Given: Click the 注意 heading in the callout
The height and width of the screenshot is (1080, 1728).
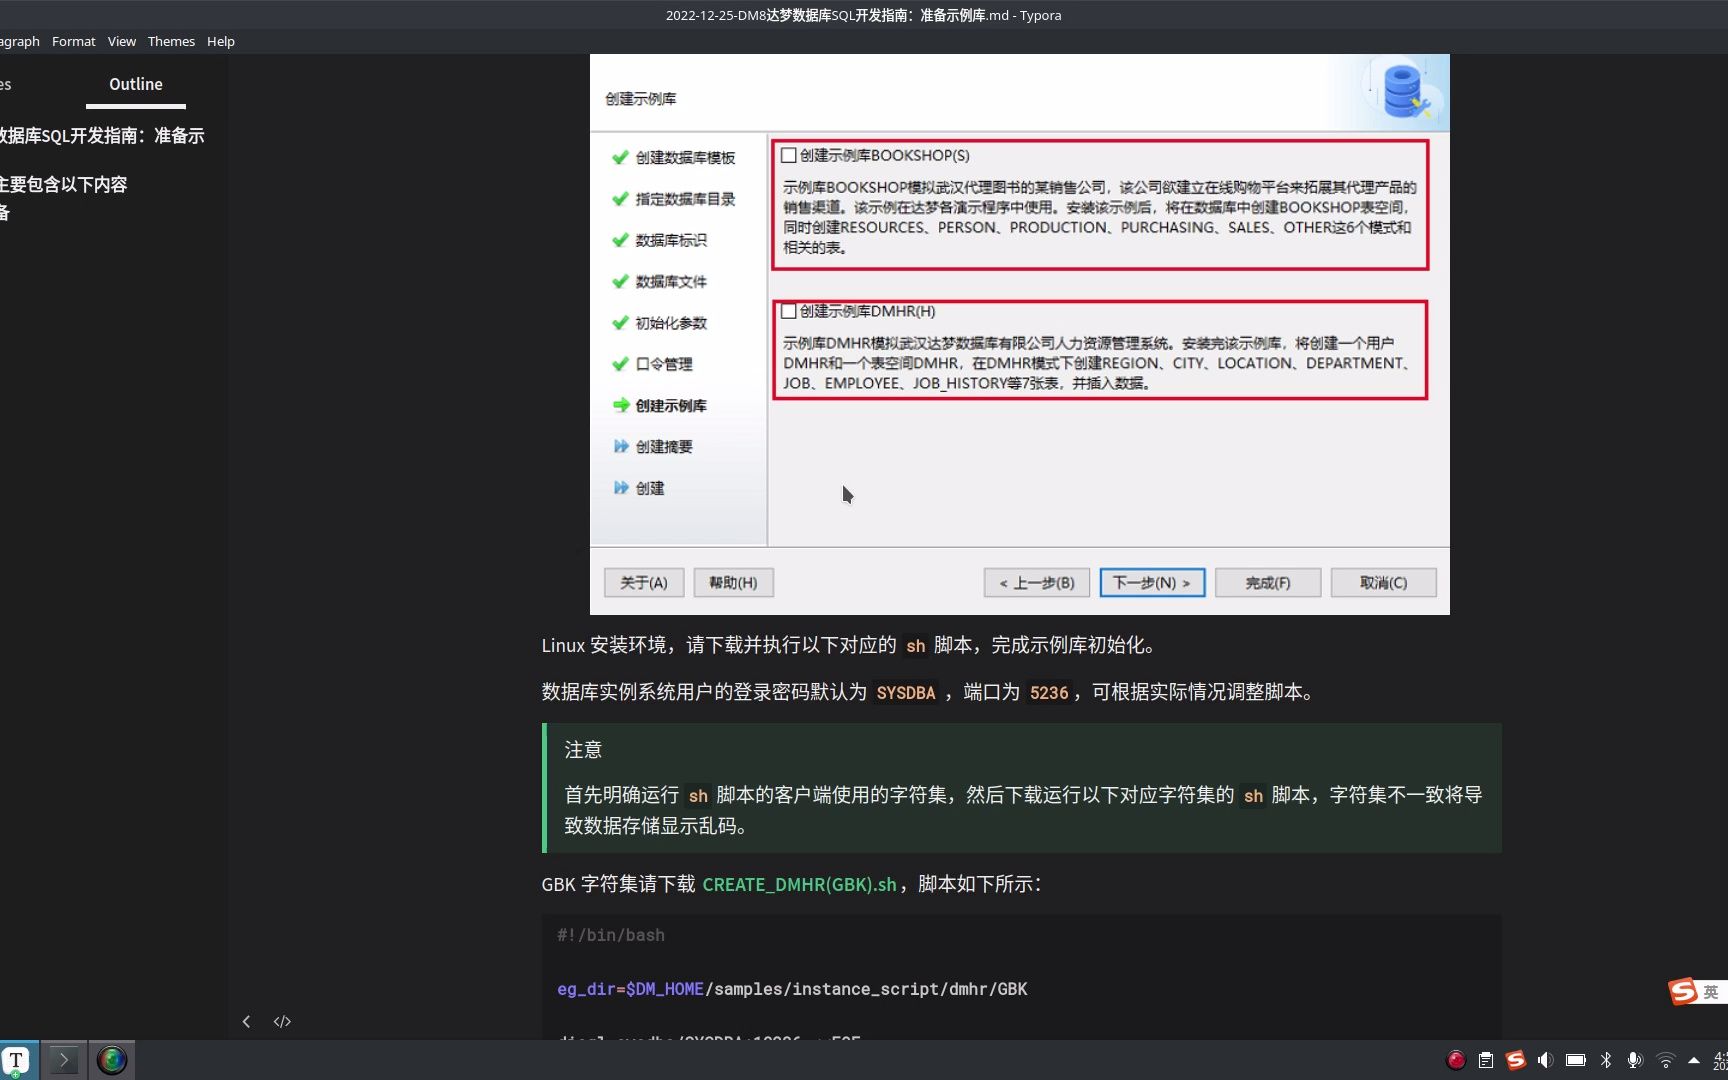Looking at the screenshot, I should 583,749.
